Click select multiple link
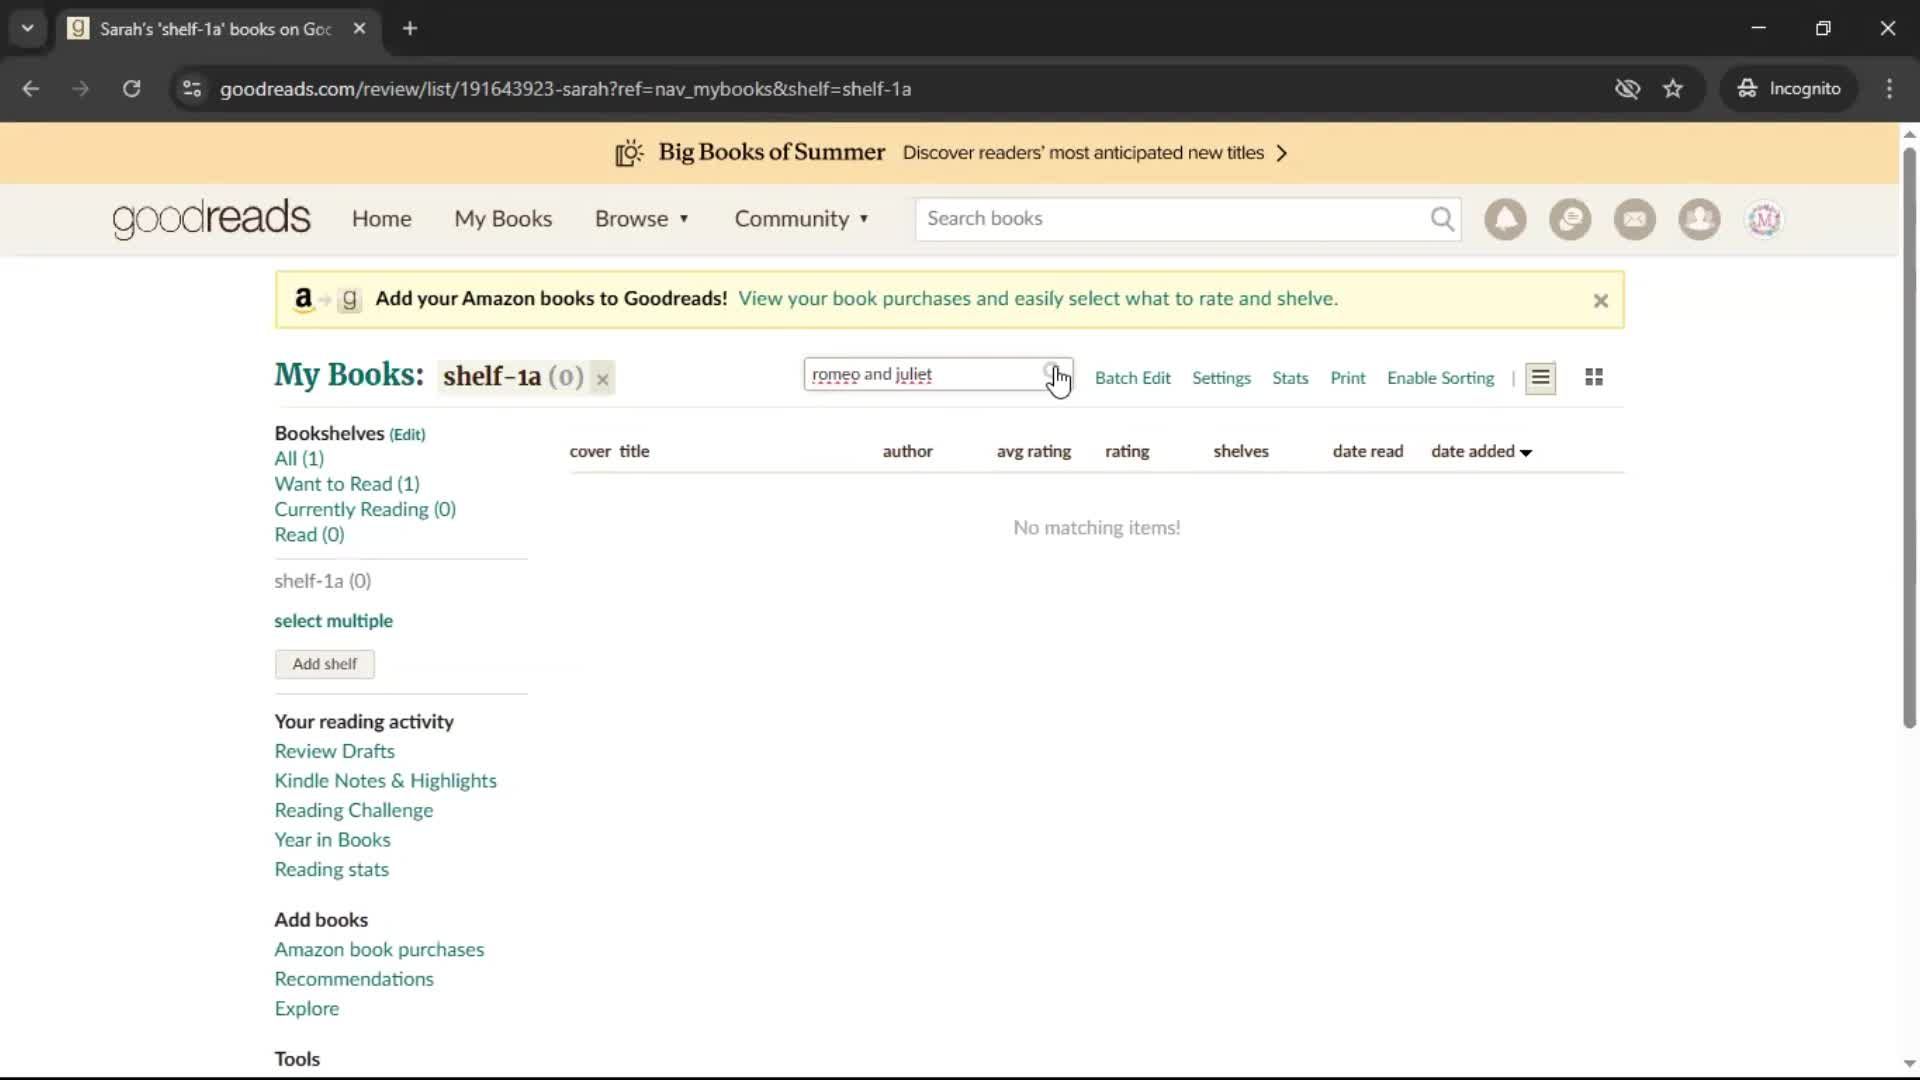Image resolution: width=1920 pixels, height=1080 pixels. [x=333, y=621]
